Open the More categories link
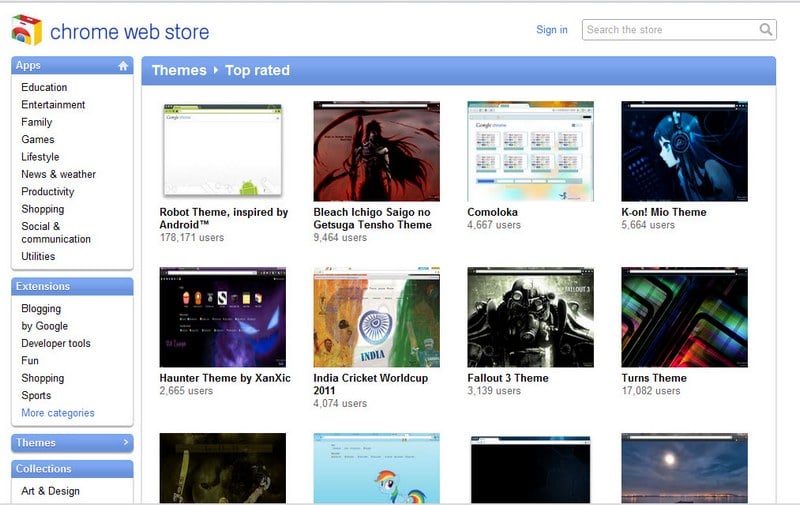 click(58, 413)
